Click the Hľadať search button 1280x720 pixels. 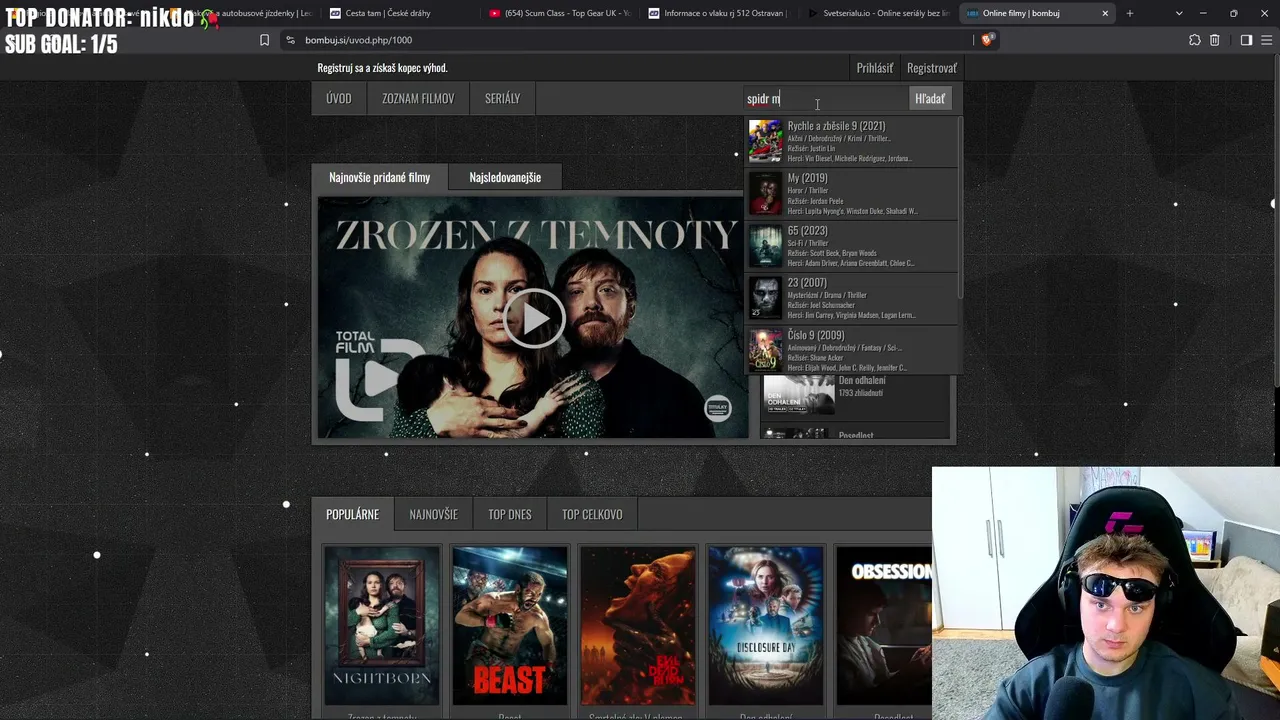tap(930, 98)
